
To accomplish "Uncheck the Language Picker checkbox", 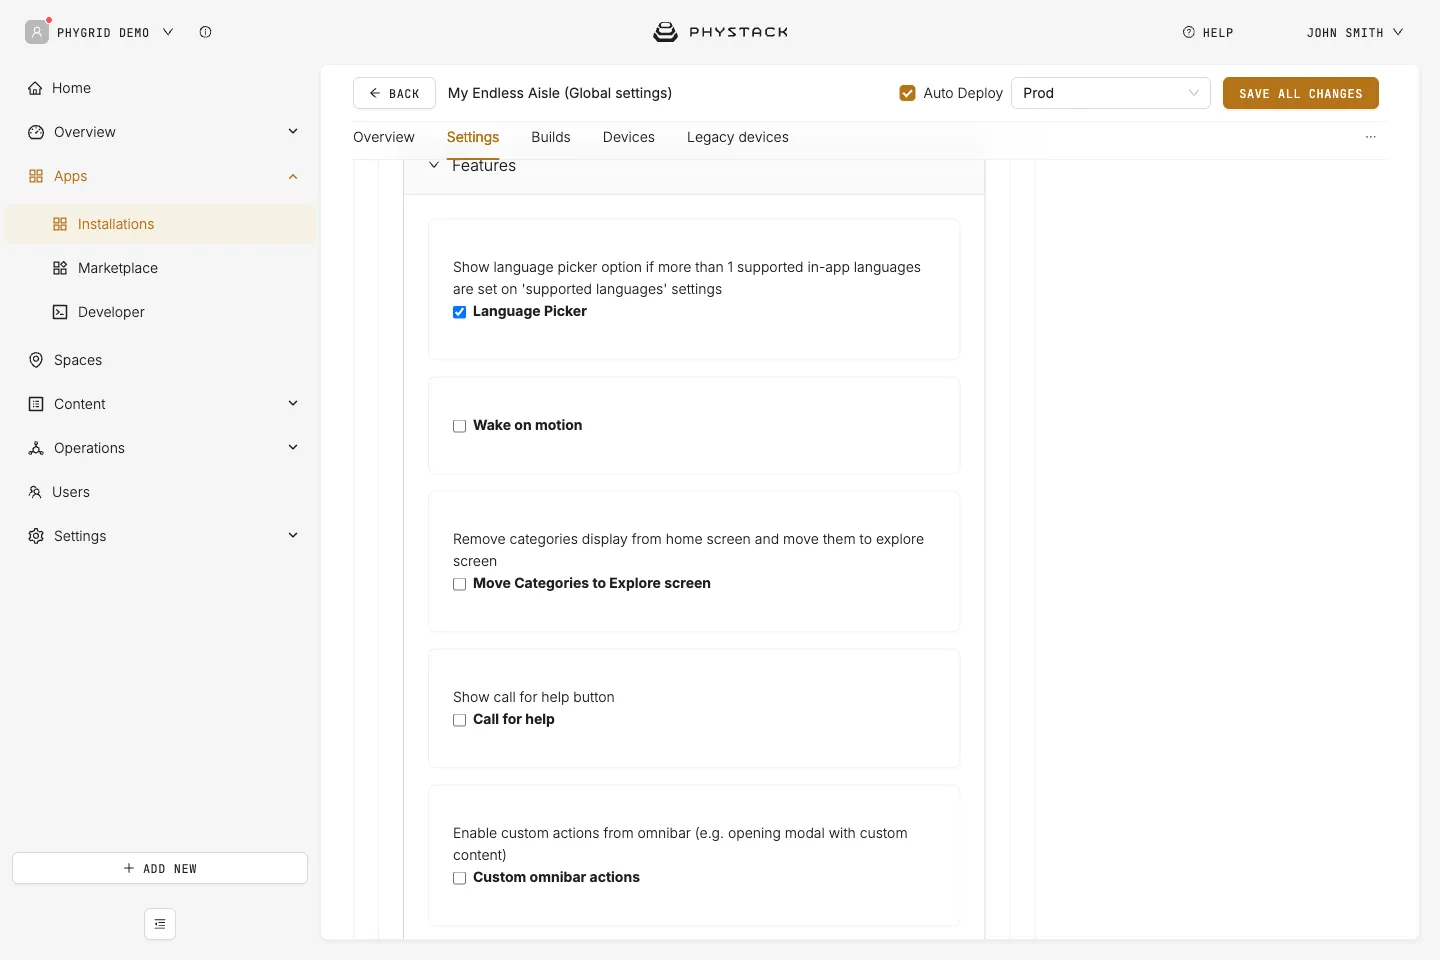I will 460,312.
